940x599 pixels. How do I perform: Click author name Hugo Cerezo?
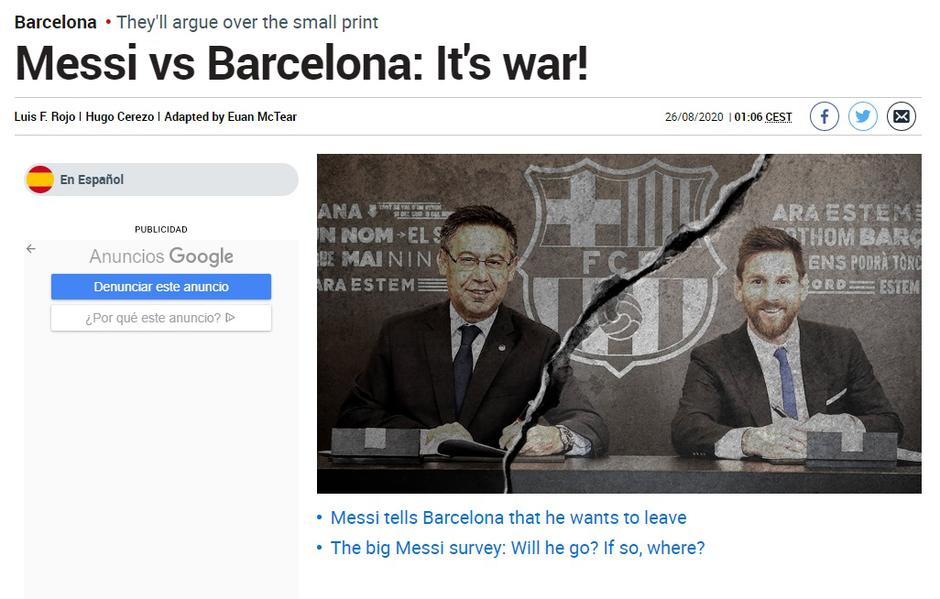[x=120, y=117]
